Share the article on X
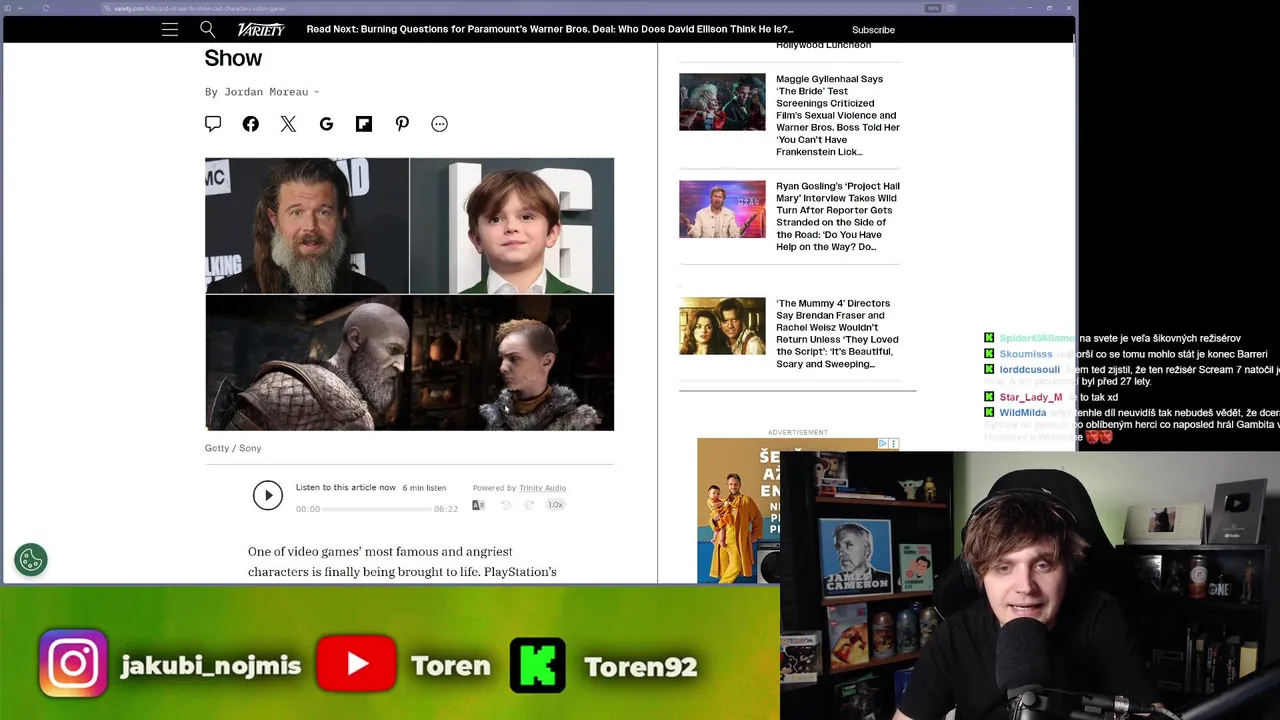 288,124
